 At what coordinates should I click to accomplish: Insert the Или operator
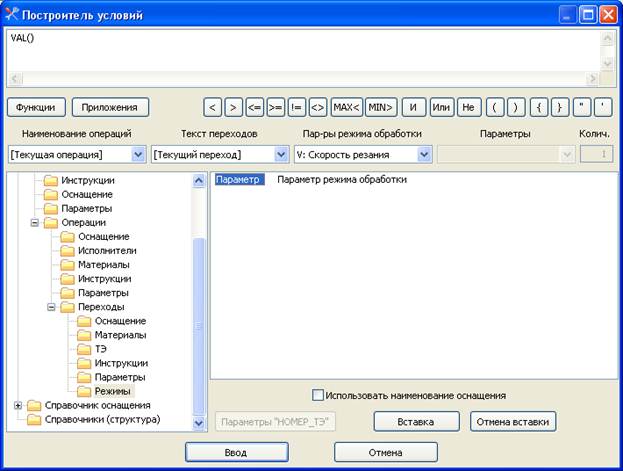coord(441,107)
